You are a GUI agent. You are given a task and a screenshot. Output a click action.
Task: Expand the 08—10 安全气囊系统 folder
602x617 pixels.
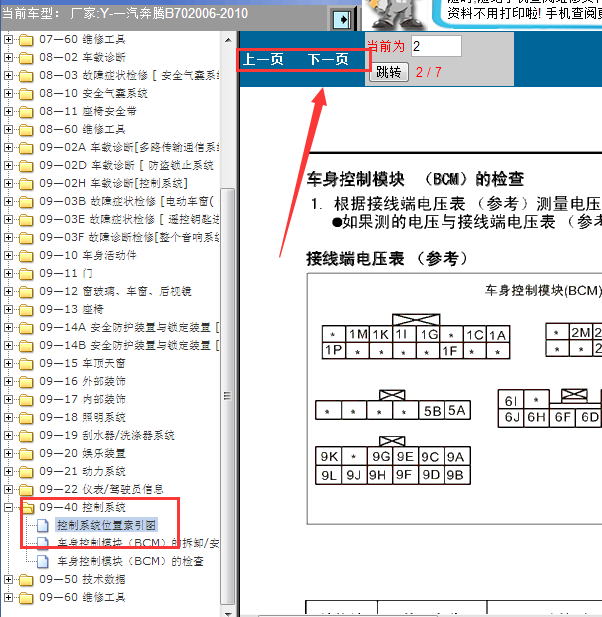point(8,94)
